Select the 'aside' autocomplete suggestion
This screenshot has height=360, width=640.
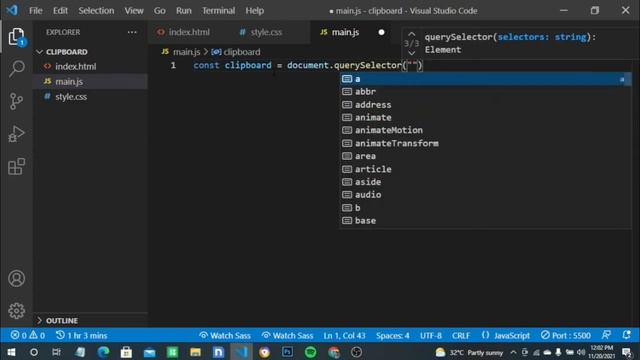486,182
